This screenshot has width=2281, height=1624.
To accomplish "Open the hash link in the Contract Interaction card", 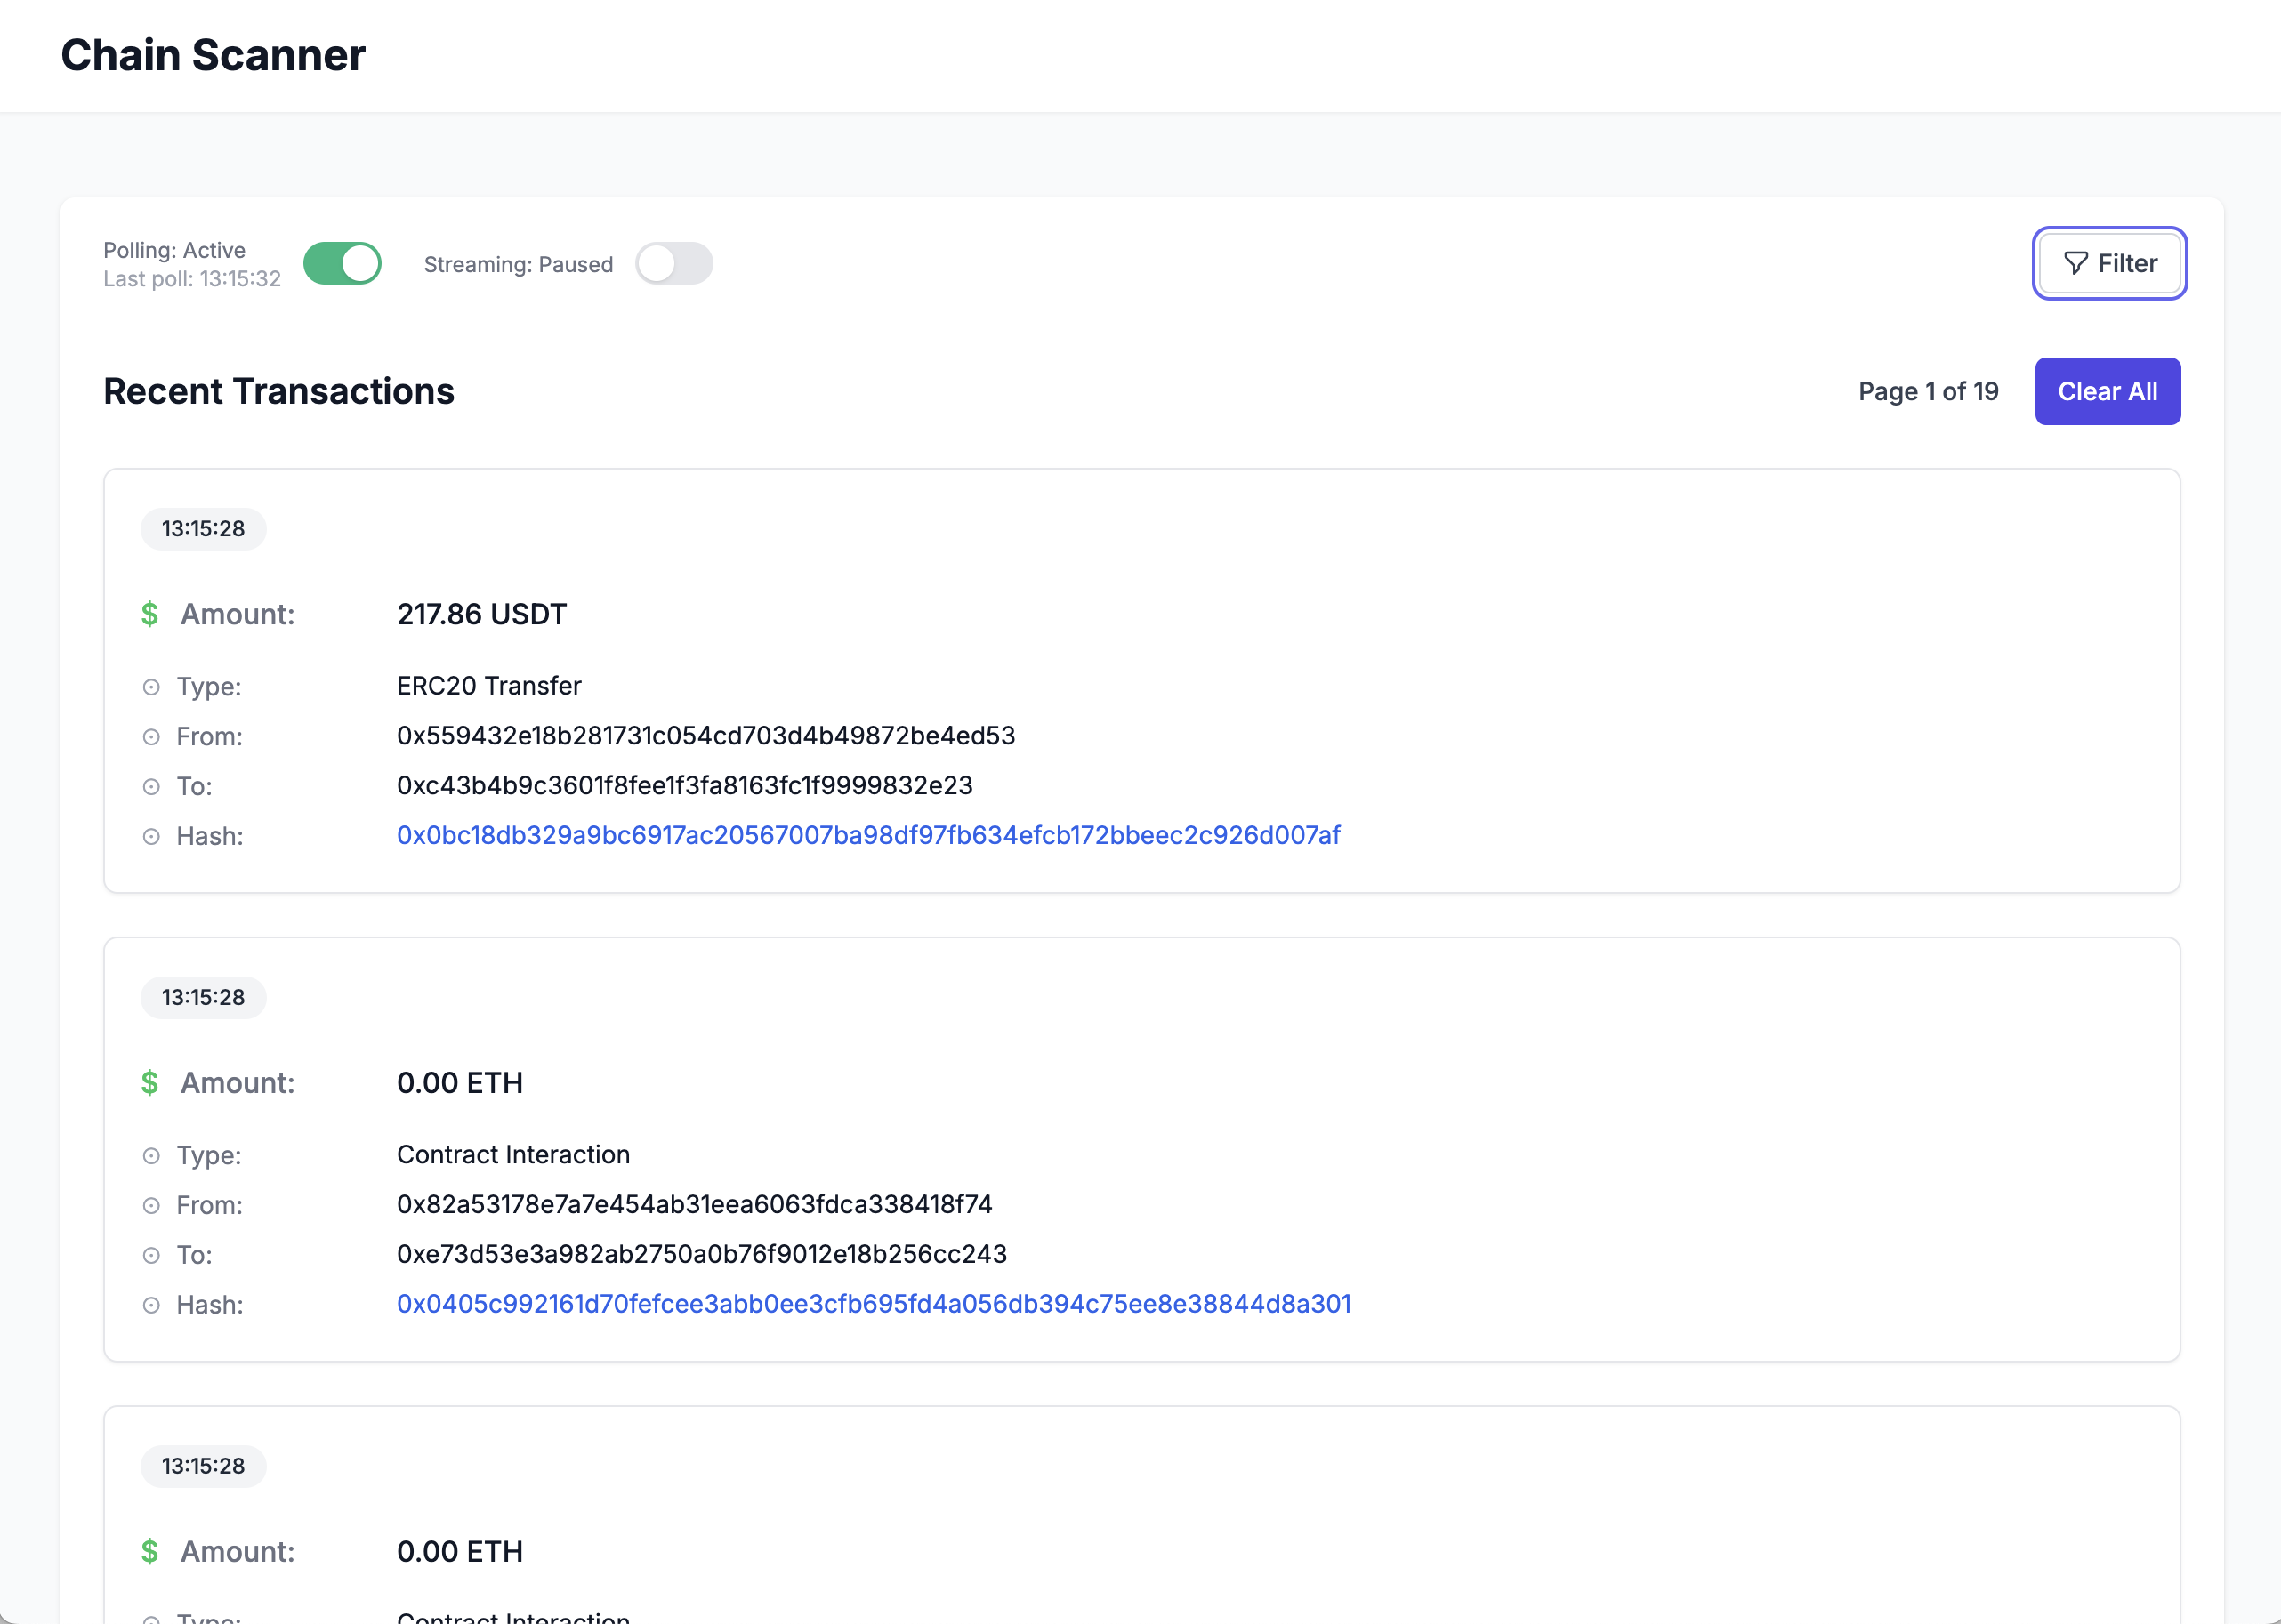I will (873, 1305).
